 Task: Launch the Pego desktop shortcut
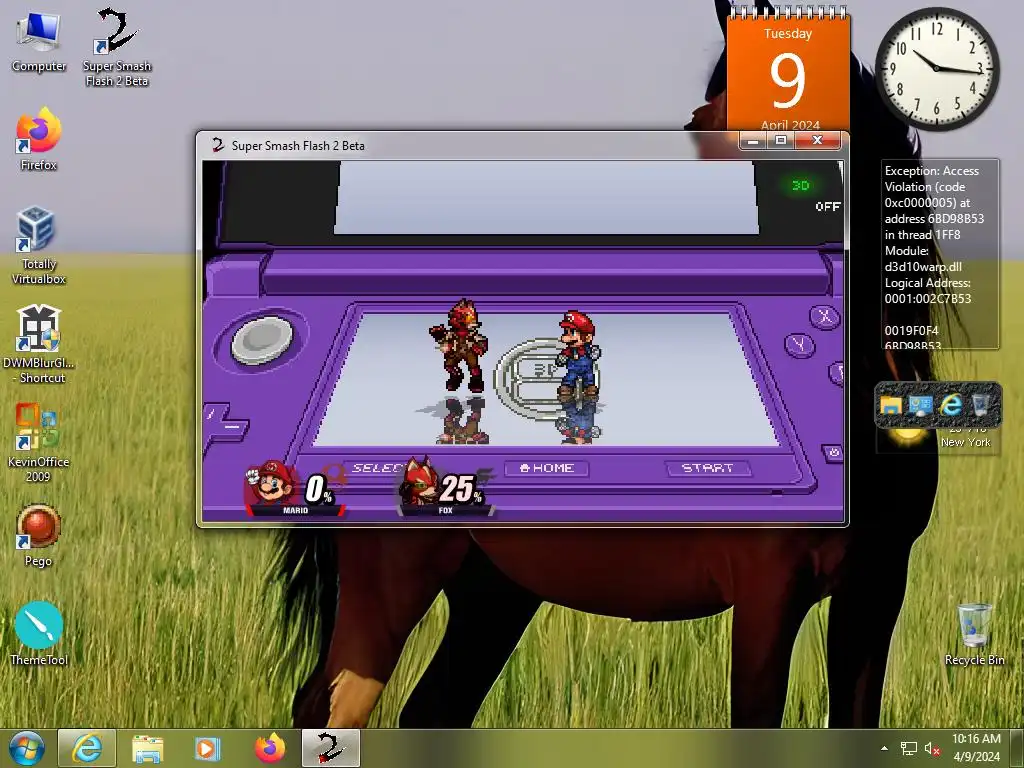[39, 535]
